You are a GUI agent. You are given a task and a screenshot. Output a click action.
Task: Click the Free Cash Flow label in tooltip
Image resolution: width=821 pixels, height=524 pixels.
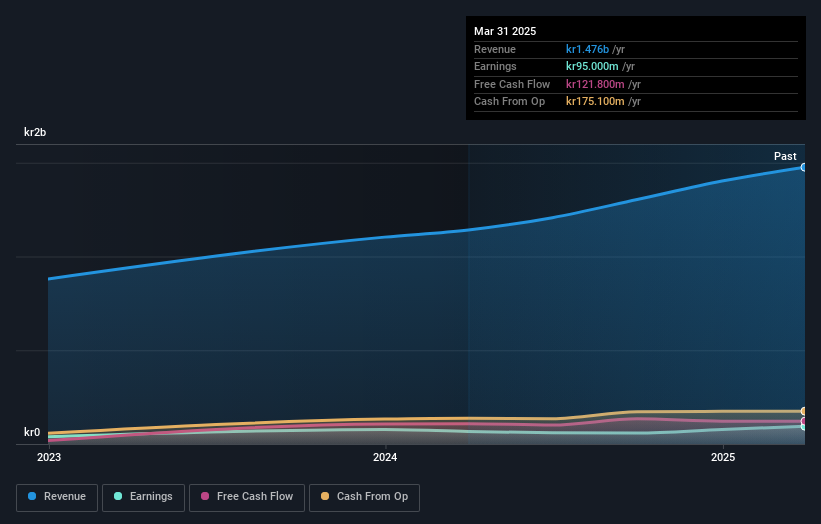[512, 84]
